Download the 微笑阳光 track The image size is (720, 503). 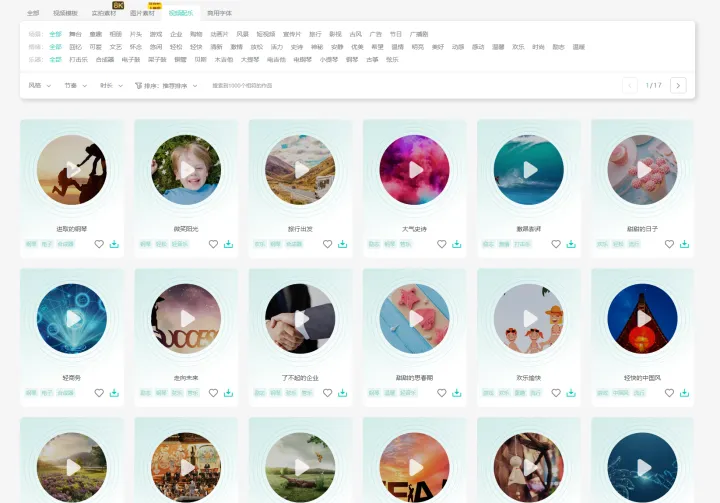[228, 244]
